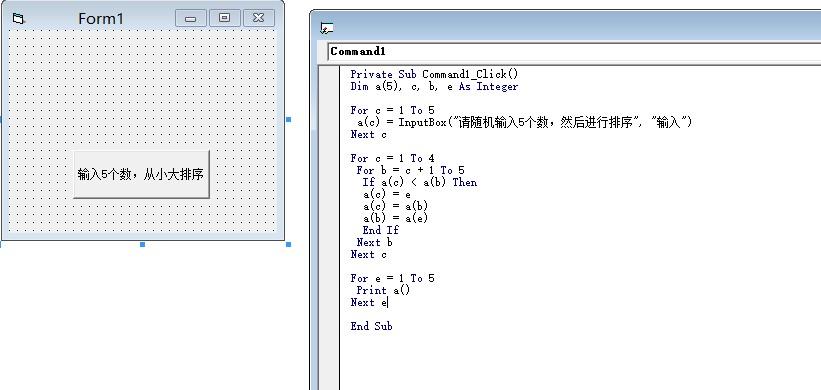Screen dimensions: 821x390
Task: Click the Form1 title text
Action: pos(101,19)
